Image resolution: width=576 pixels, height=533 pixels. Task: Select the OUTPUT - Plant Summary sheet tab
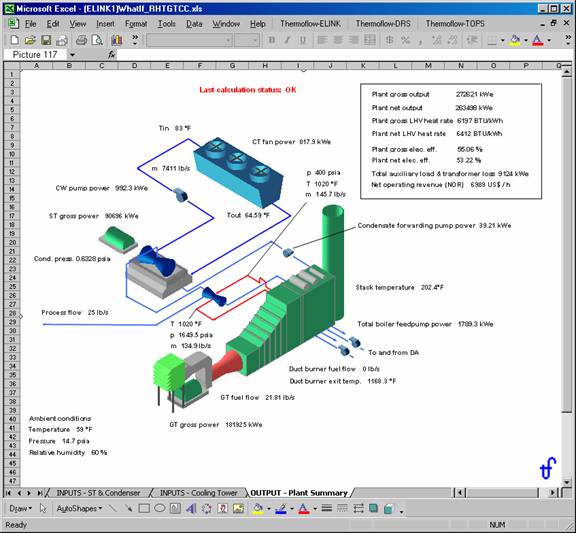[x=299, y=493]
